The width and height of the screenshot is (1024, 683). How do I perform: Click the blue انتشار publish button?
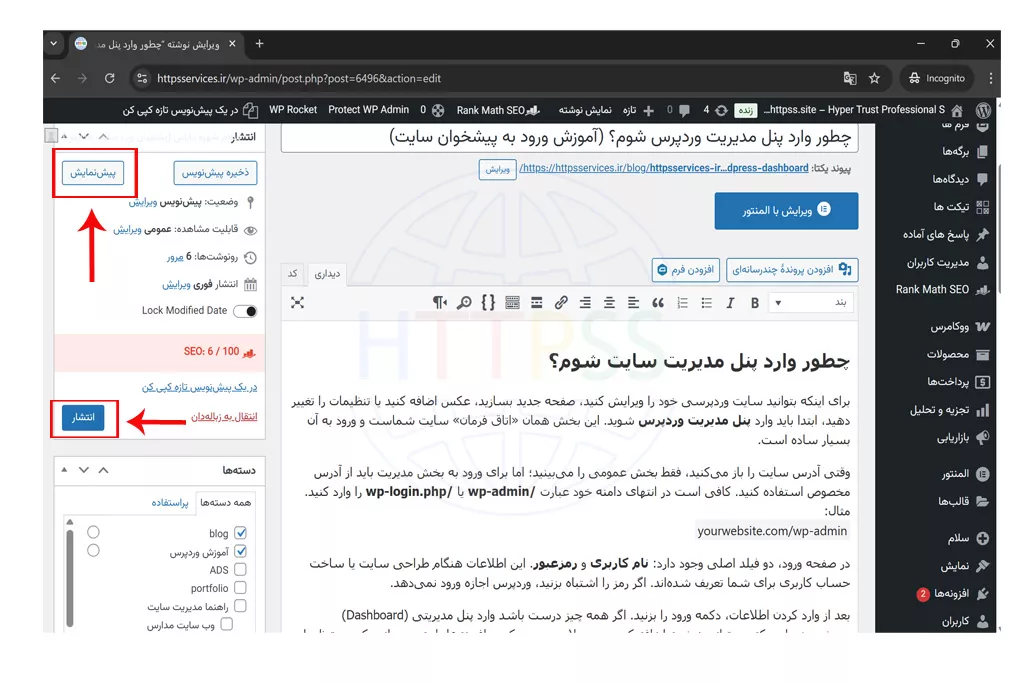83,418
